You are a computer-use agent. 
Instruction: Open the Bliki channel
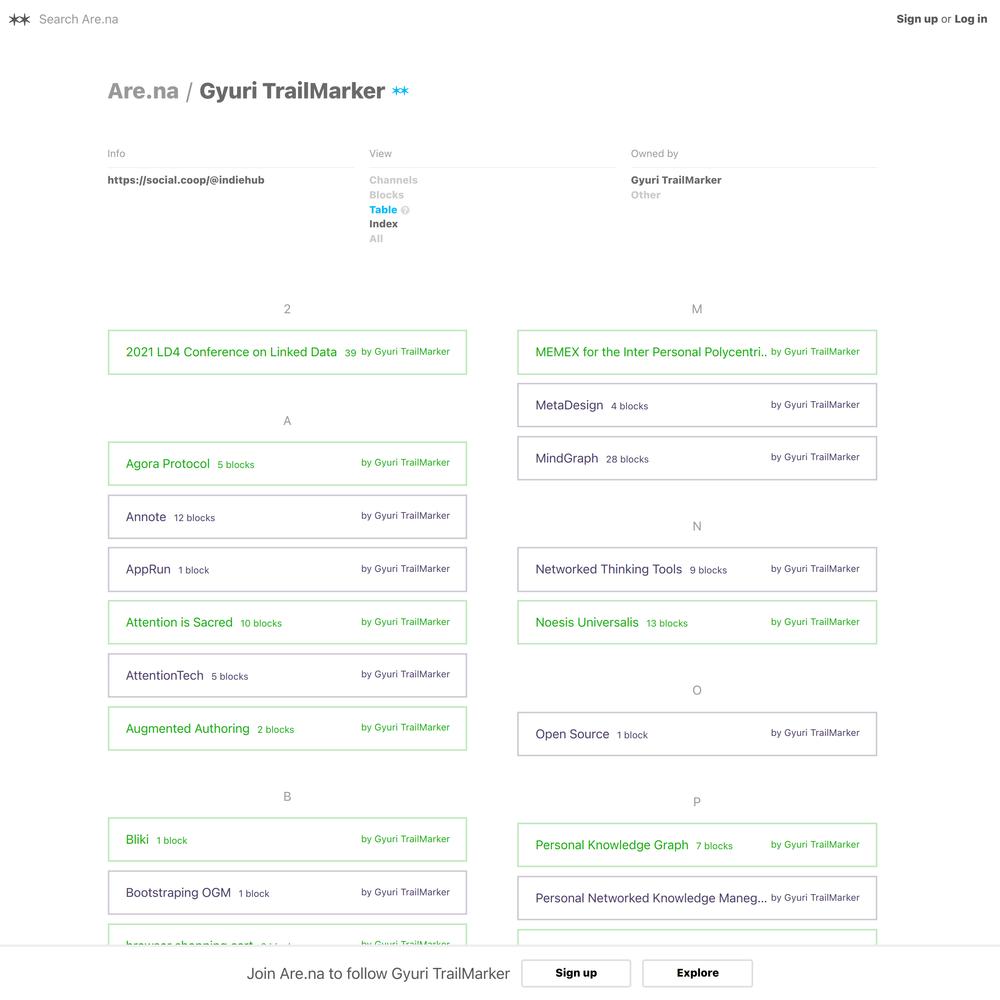point(287,839)
